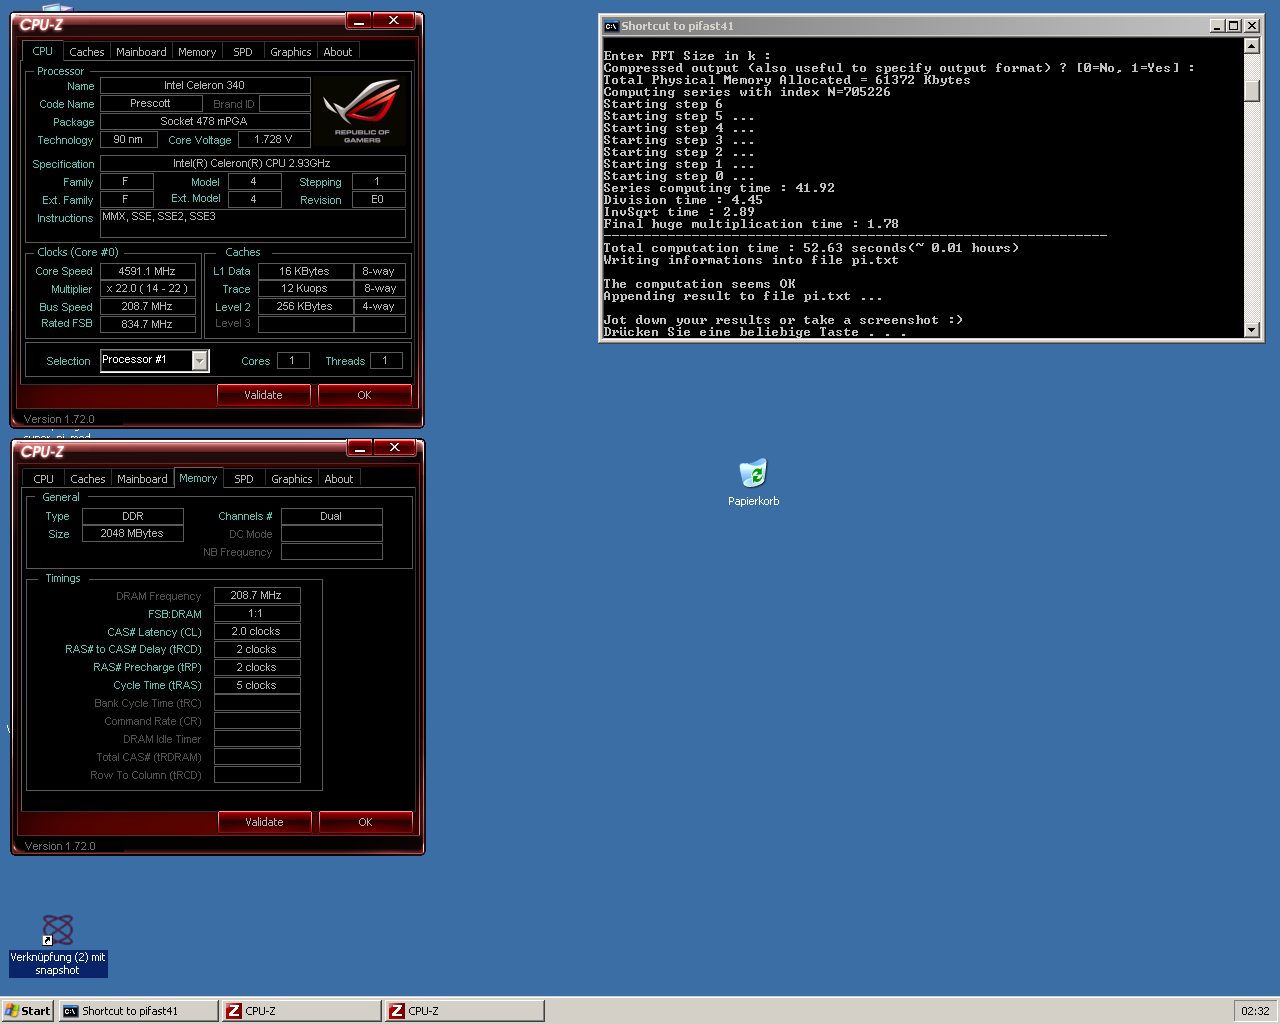The height and width of the screenshot is (1024, 1280).
Task: Maximize the pifast41 console window
Action: (x=1234, y=26)
